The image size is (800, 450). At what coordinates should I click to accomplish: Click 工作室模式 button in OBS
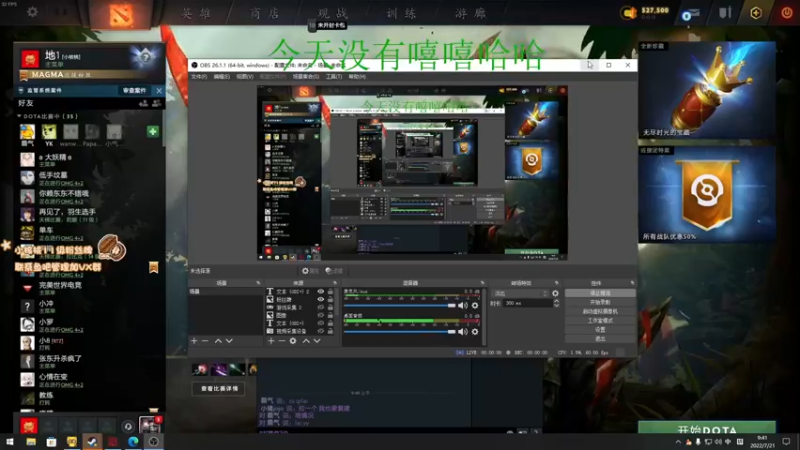coord(600,320)
